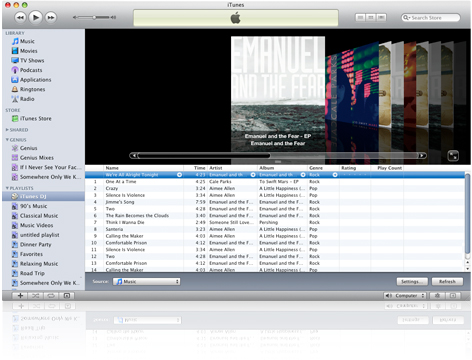The image size is (472, 360).
Task: Open the Source Music dropdown
Action: (x=147, y=282)
